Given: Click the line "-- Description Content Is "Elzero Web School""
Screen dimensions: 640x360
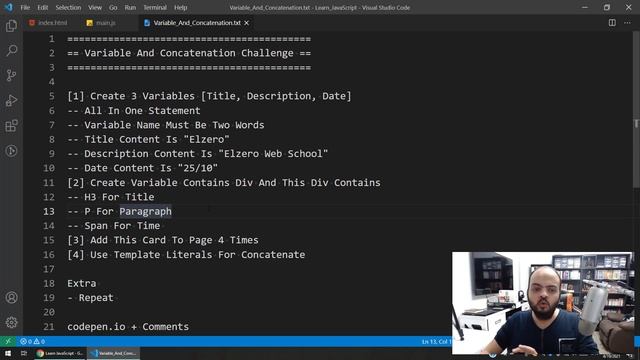Looking at the screenshot, I should point(198,154).
